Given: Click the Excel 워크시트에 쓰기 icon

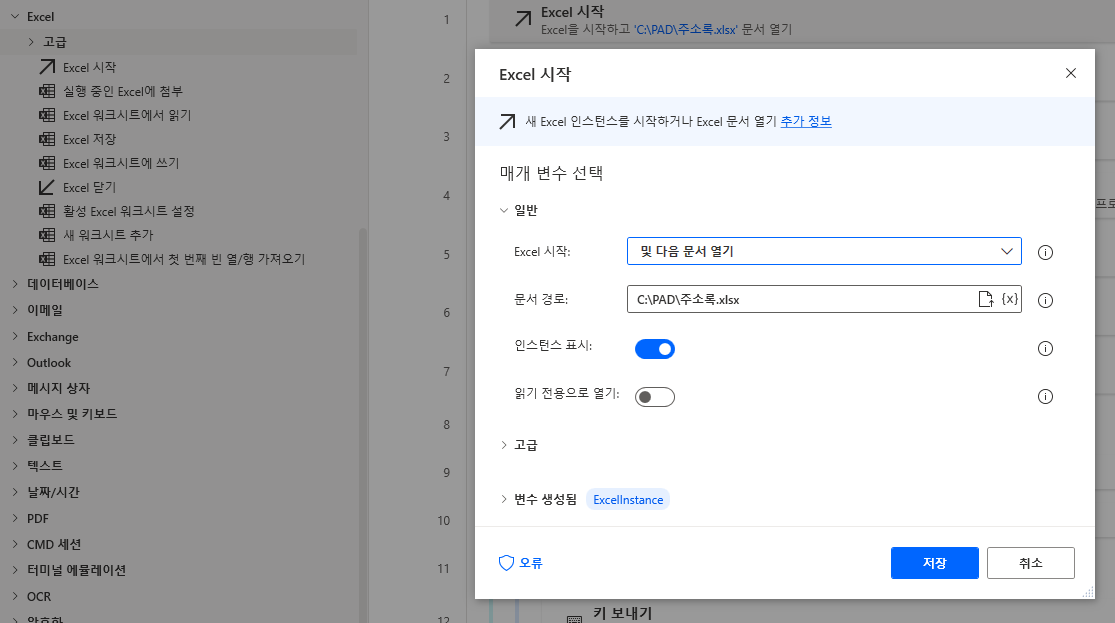Looking at the screenshot, I should [47, 163].
